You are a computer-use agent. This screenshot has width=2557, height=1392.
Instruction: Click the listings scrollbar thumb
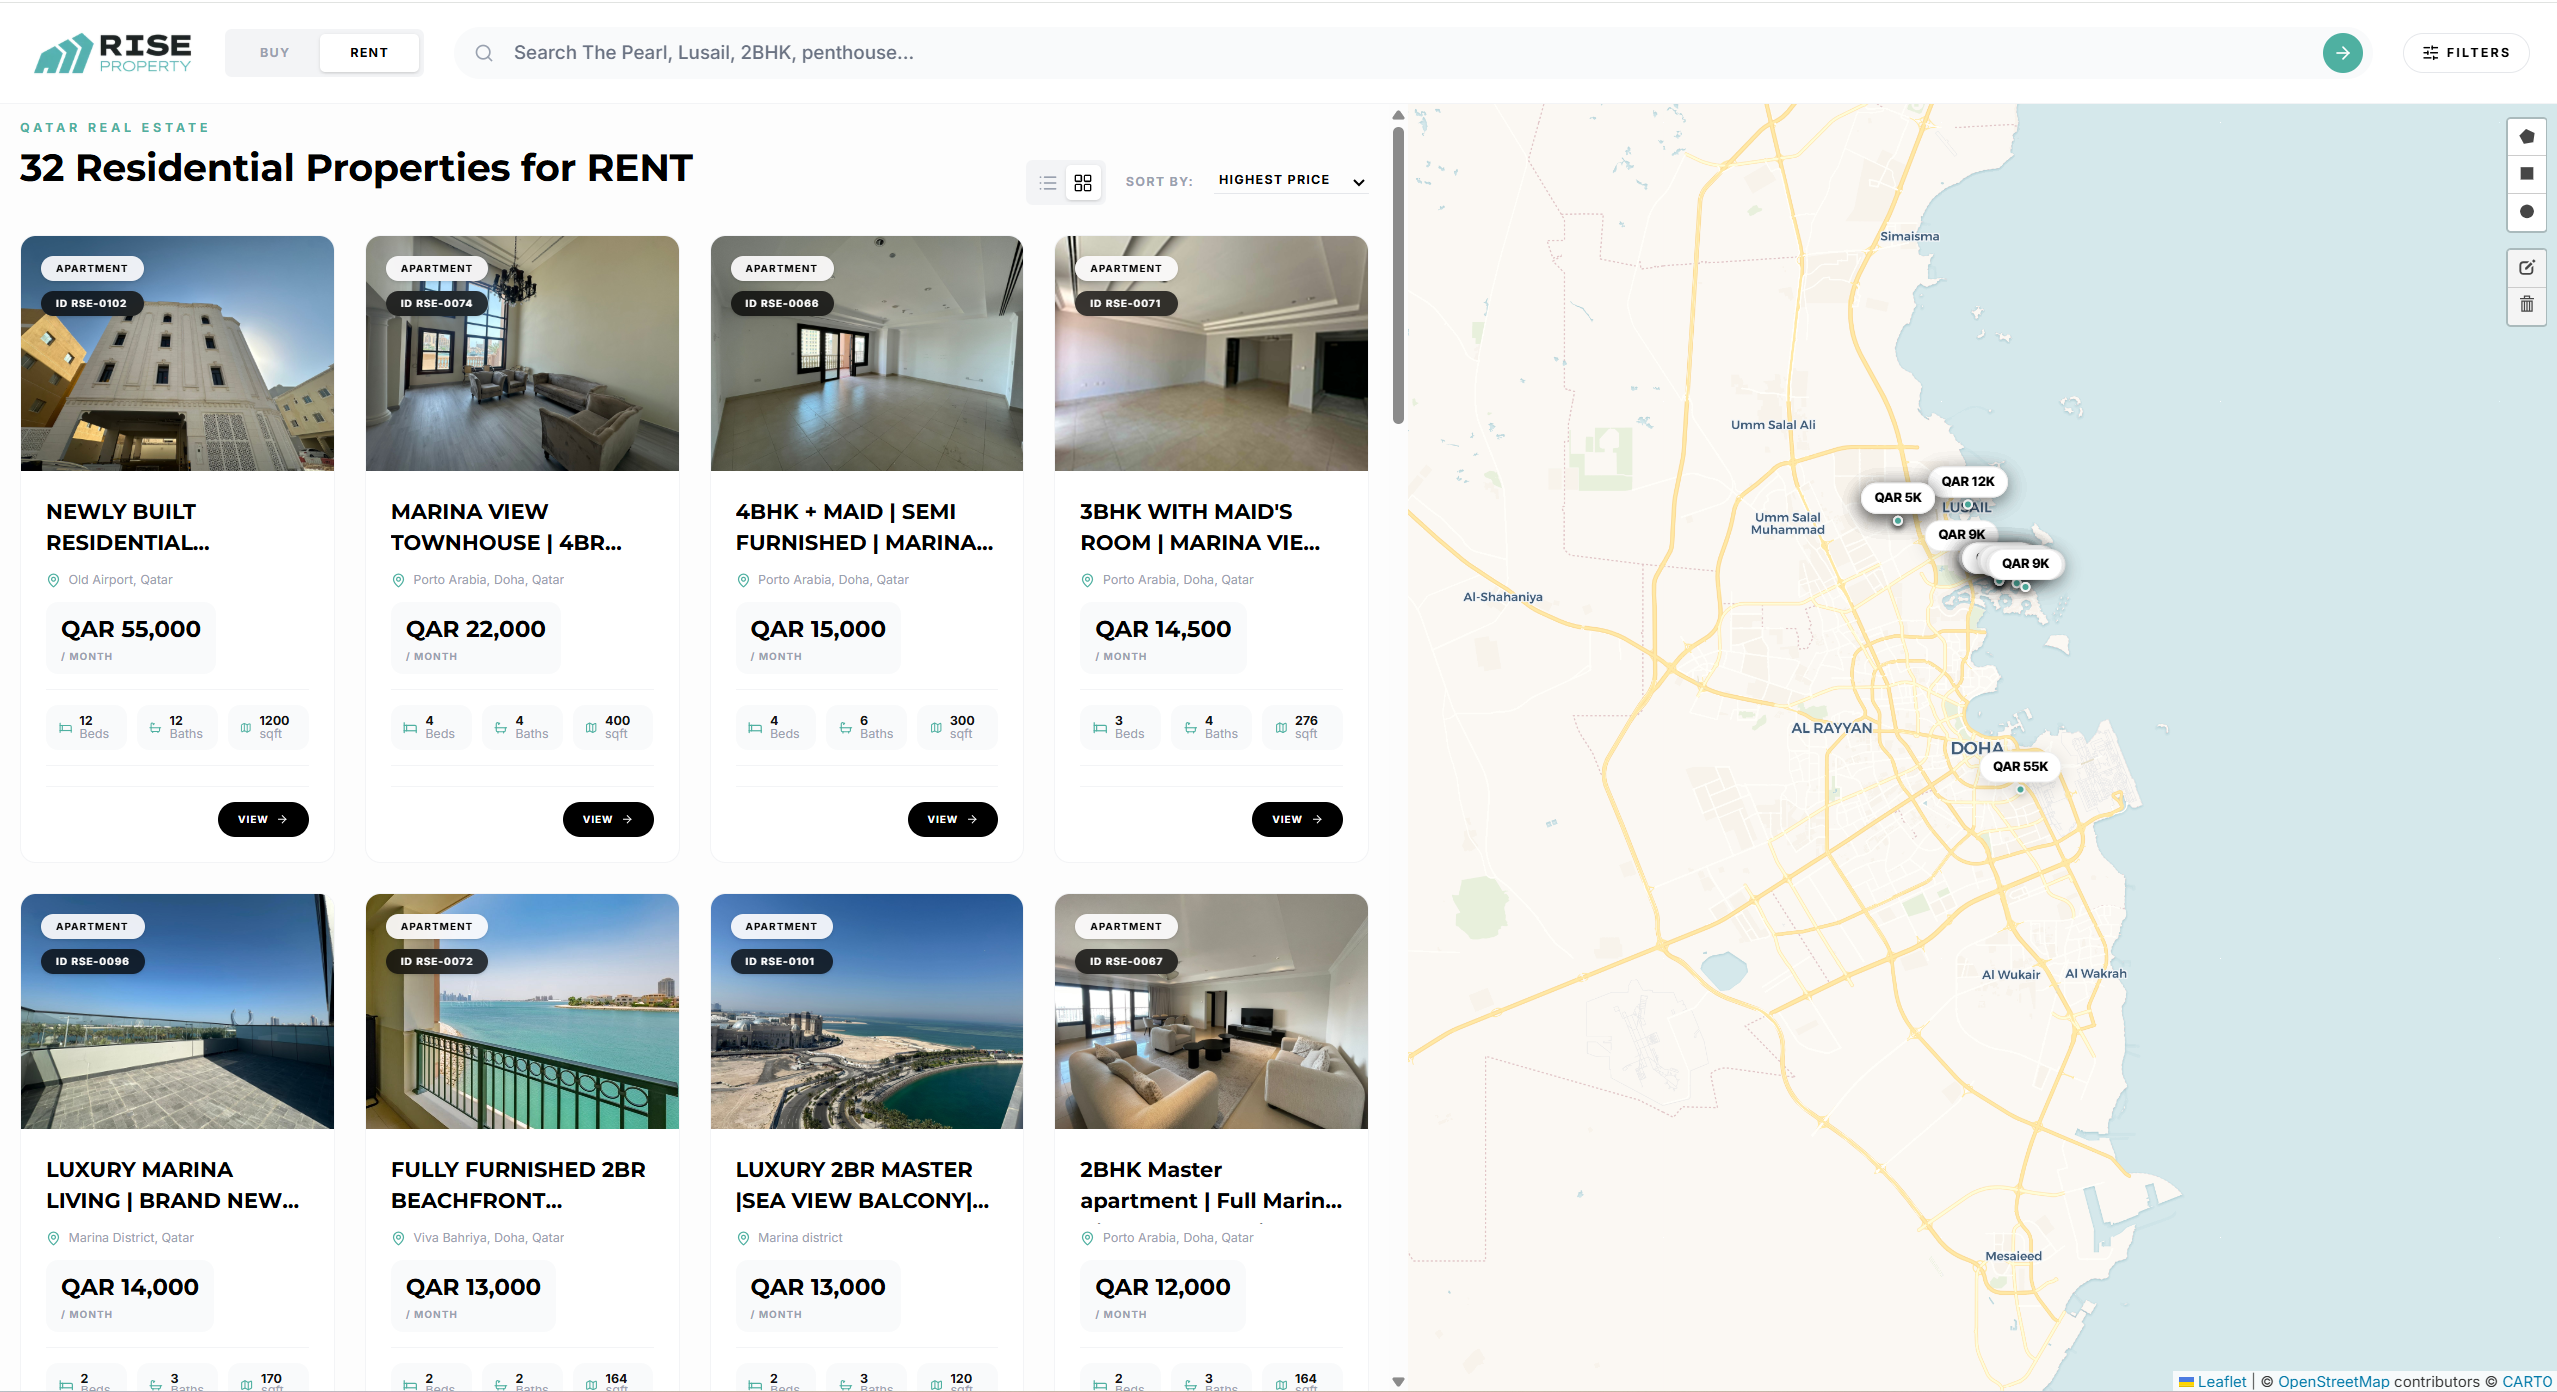click(x=1398, y=275)
